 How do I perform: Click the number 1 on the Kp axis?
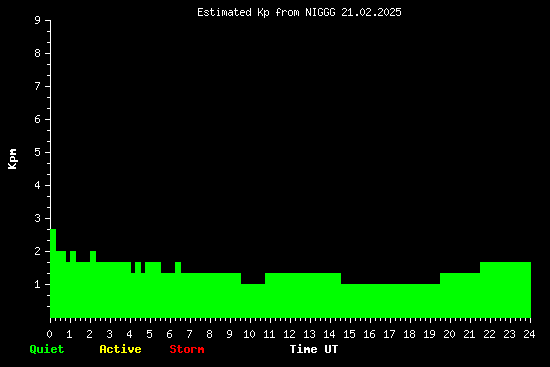pyautogui.click(x=38, y=284)
